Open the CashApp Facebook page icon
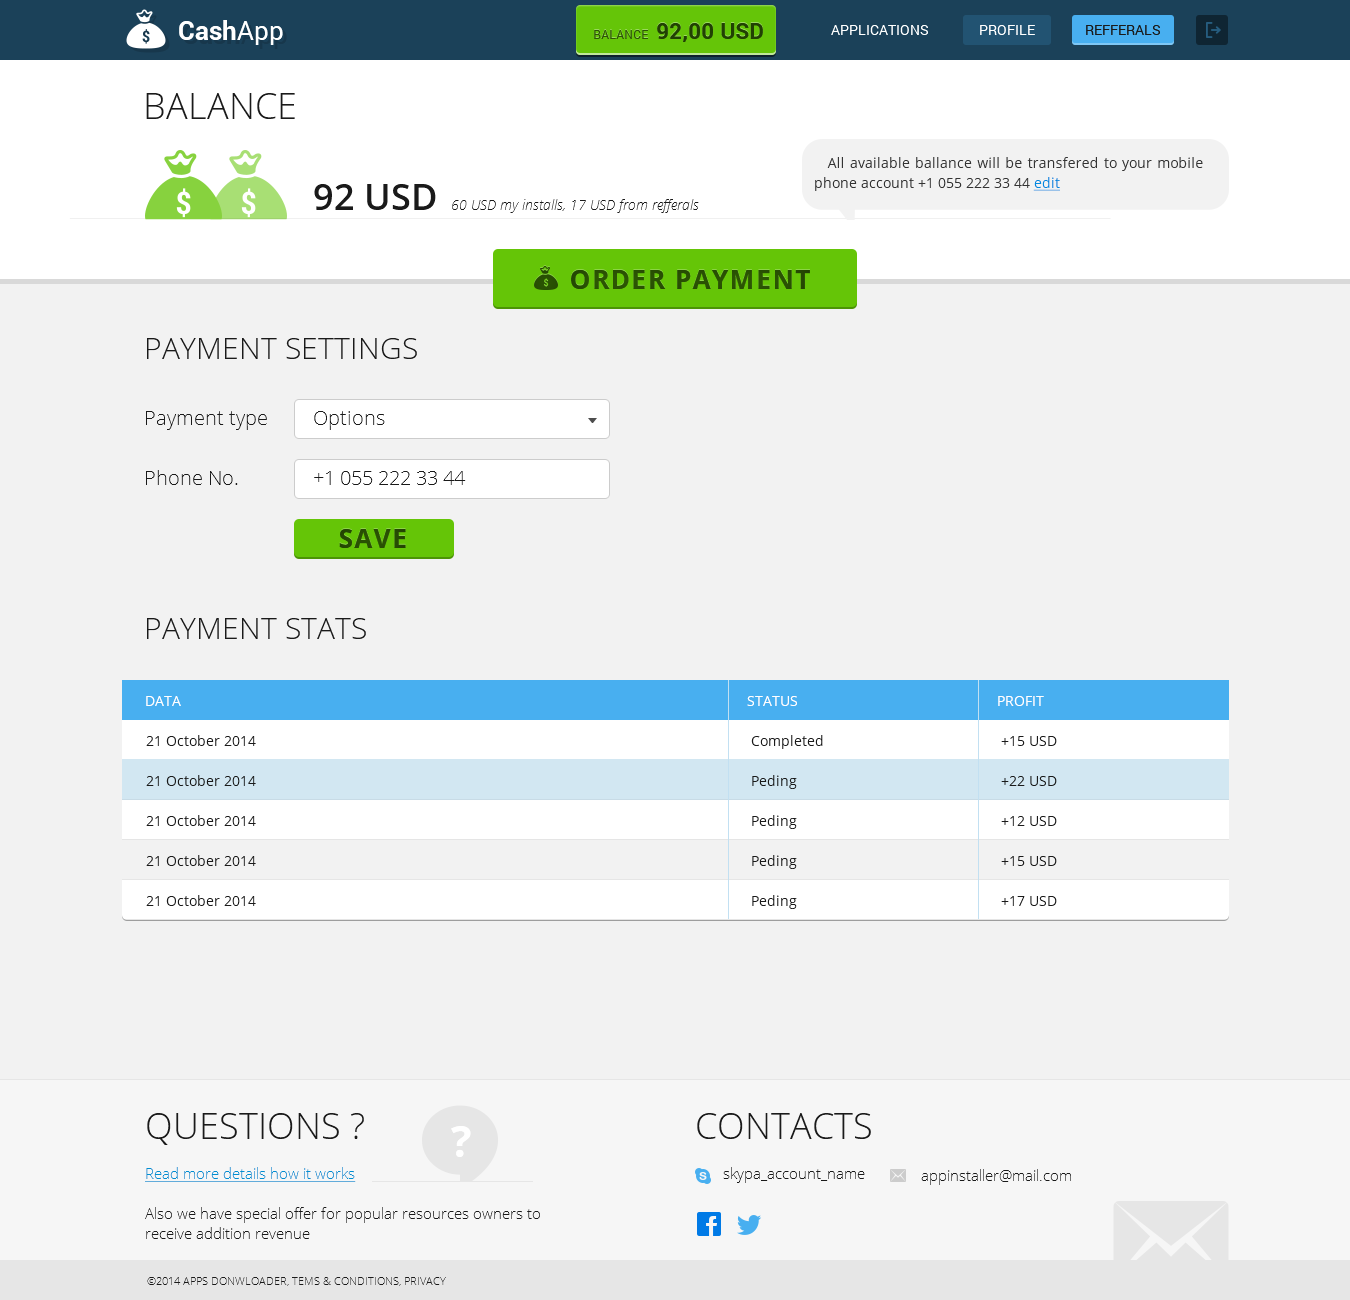This screenshot has height=1300, width=1350. (x=709, y=1223)
